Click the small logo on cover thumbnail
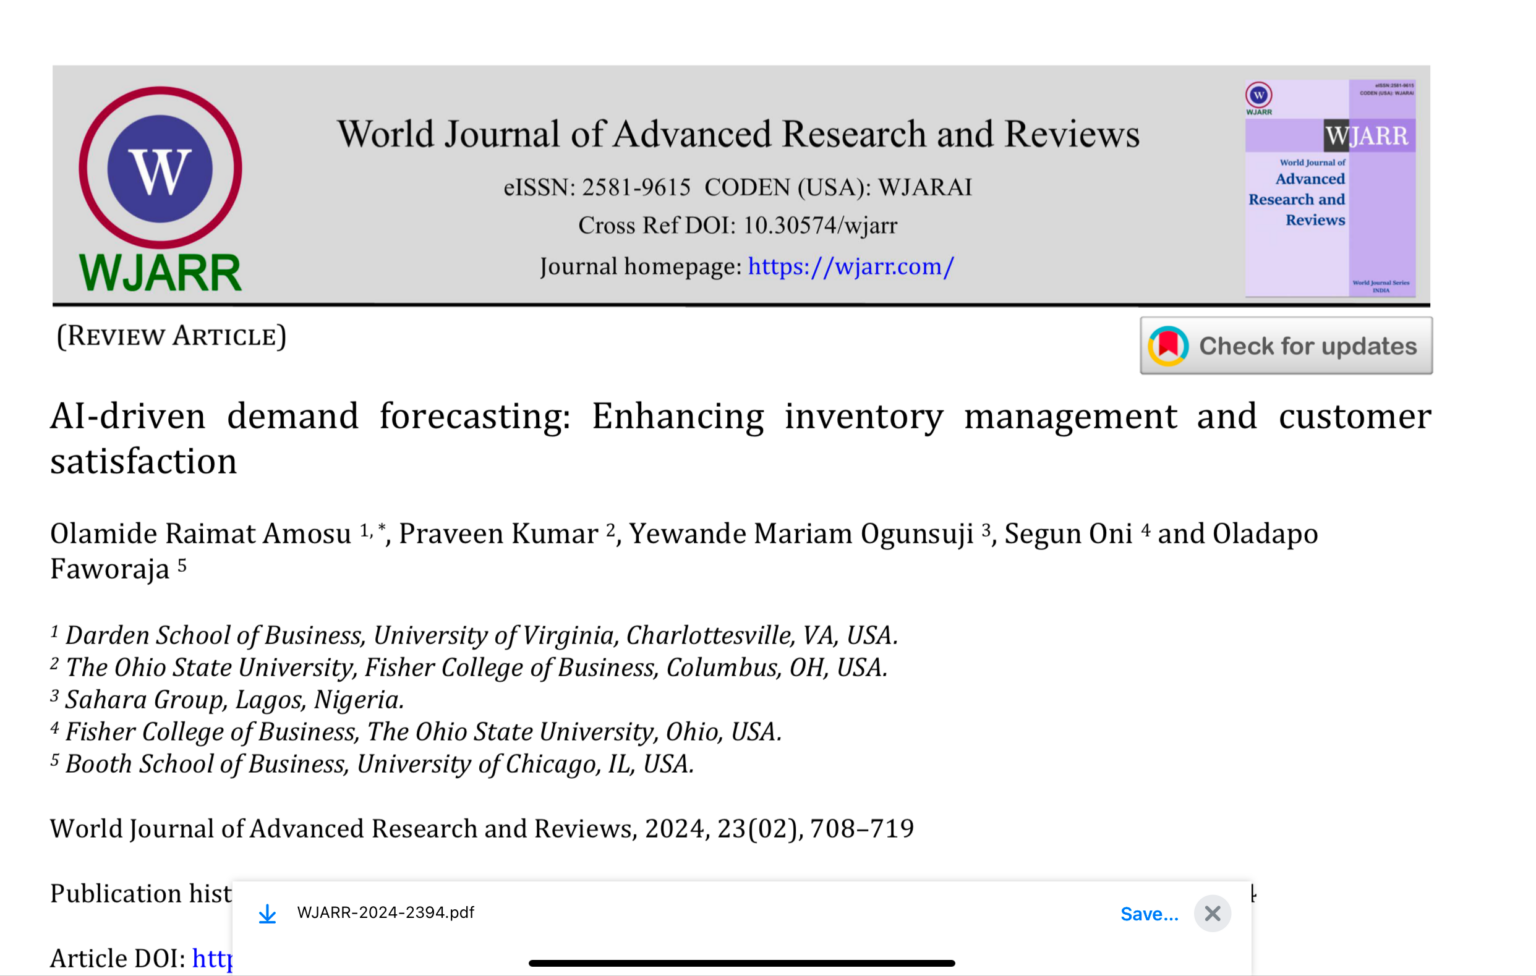Image resolution: width=1536 pixels, height=976 pixels. click(x=1258, y=95)
